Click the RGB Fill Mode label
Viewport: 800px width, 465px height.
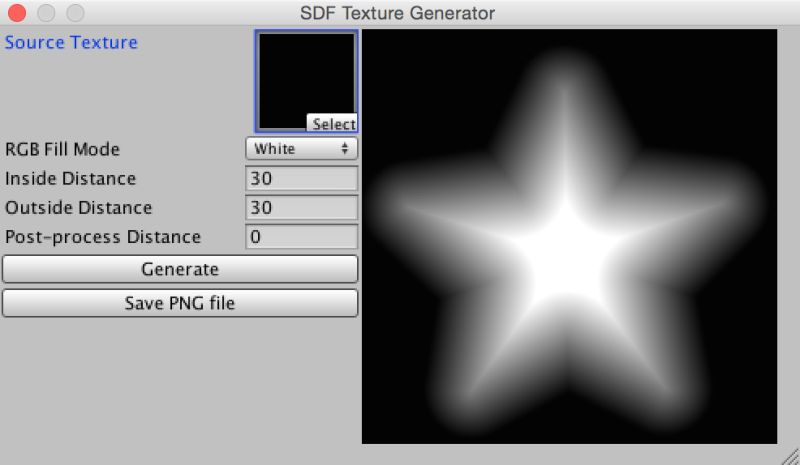(62, 150)
